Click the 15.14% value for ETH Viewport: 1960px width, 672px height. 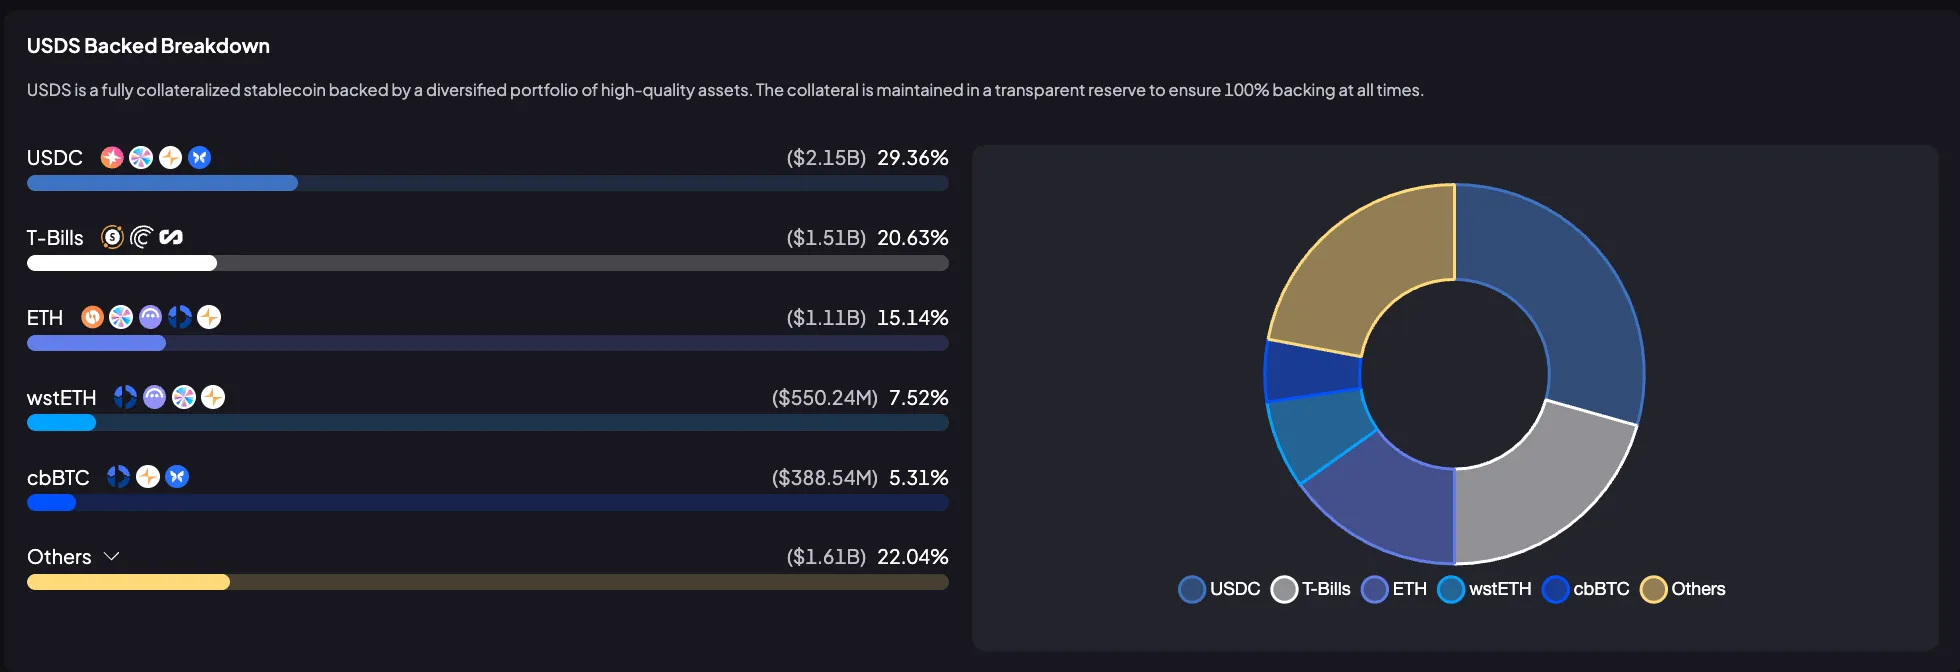(913, 318)
